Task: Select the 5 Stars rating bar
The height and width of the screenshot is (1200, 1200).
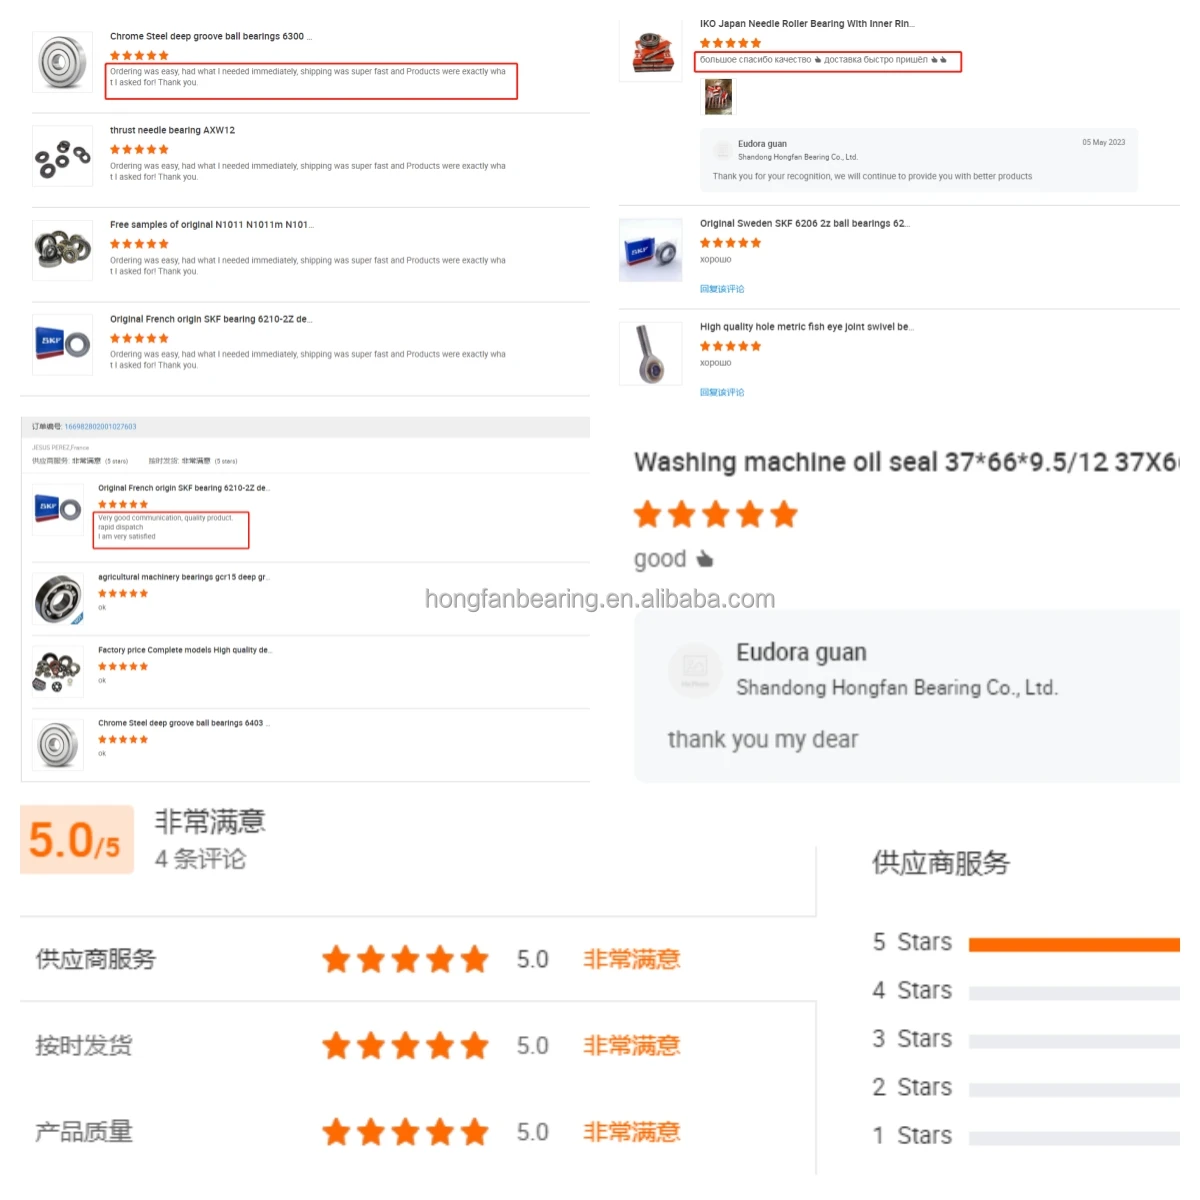Action: pyautogui.click(x=1074, y=945)
